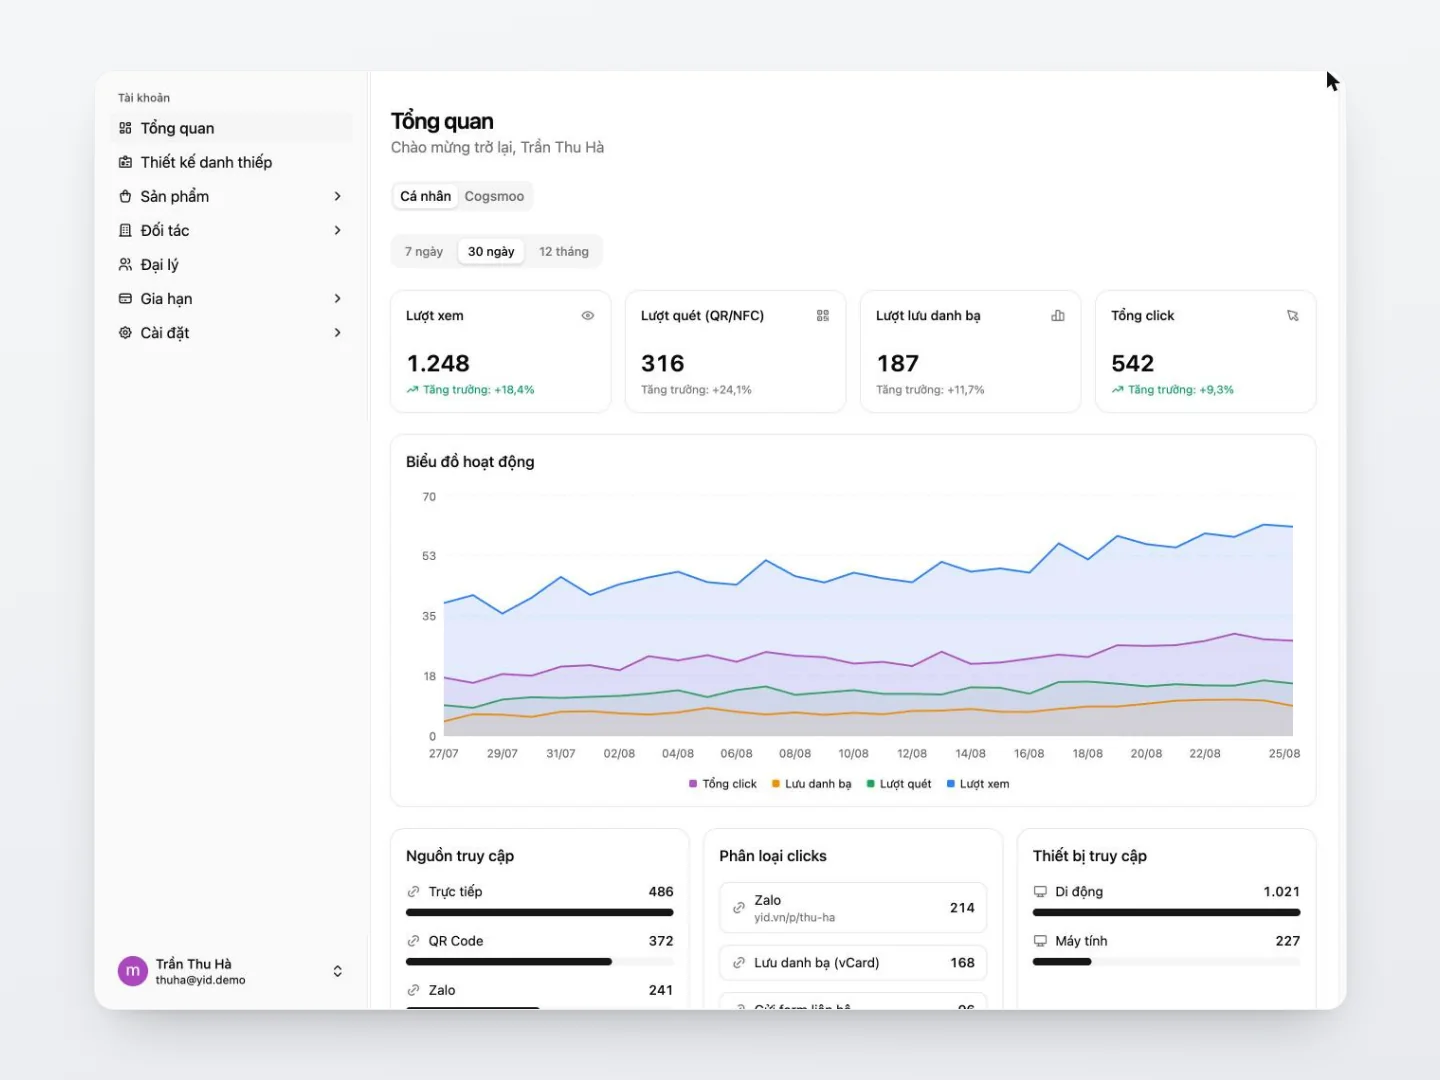Image resolution: width=1440 pixels, height=1080 pixels.
Task: Click the eye icon on Lượt xem card
Action: coord(588,315)
